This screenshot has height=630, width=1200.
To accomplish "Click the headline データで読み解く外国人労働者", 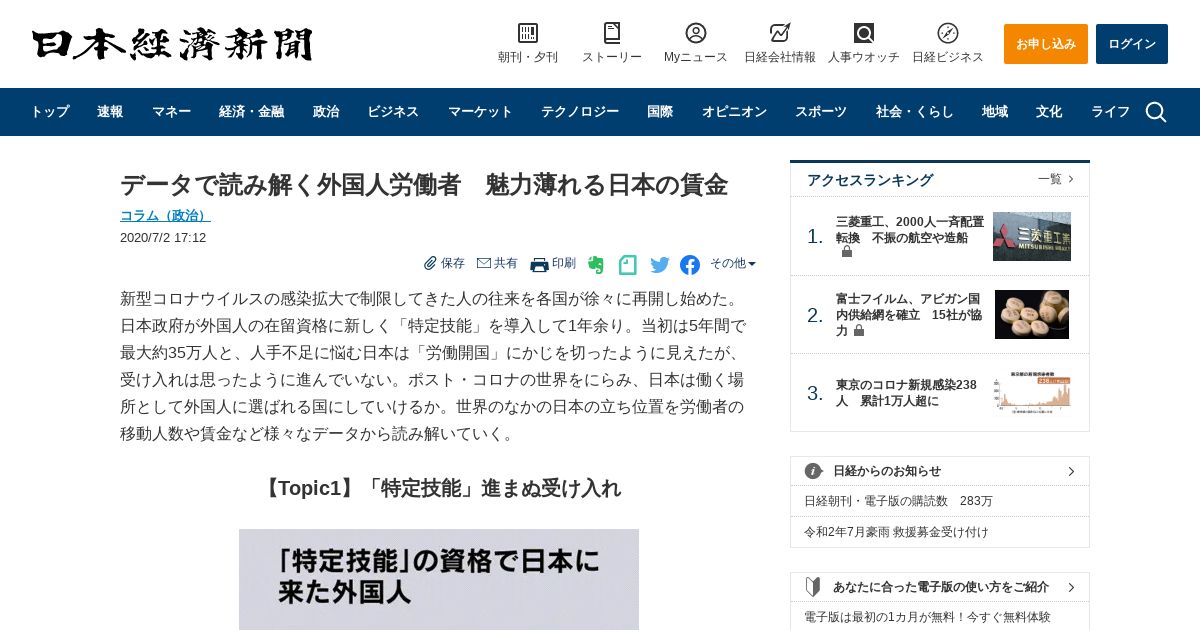I will (424, 185).
